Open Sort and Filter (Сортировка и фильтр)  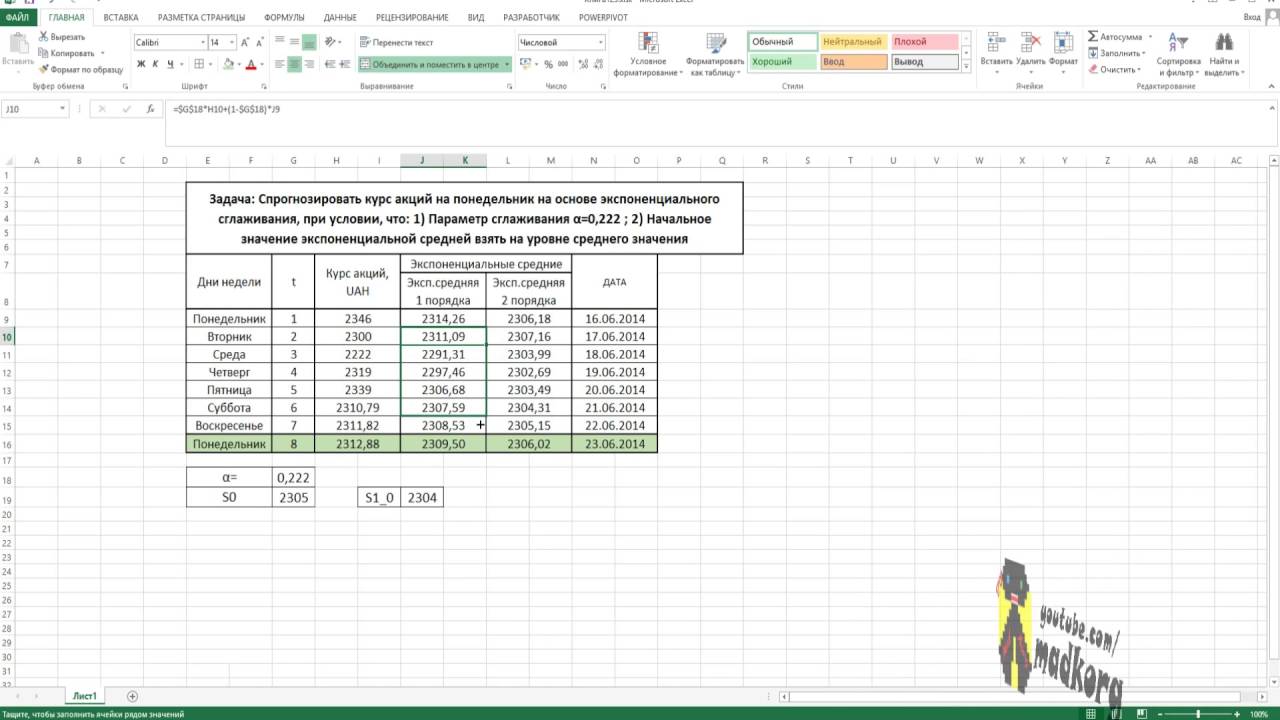(1178, 54)
